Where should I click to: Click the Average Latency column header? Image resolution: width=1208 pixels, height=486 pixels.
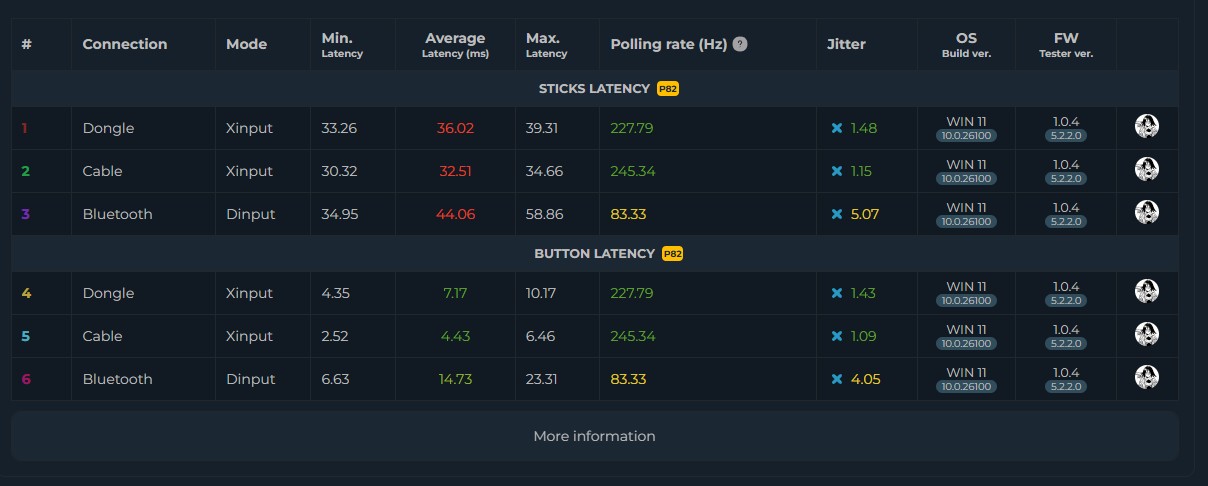pyautogui.click(x=455, y=45)
